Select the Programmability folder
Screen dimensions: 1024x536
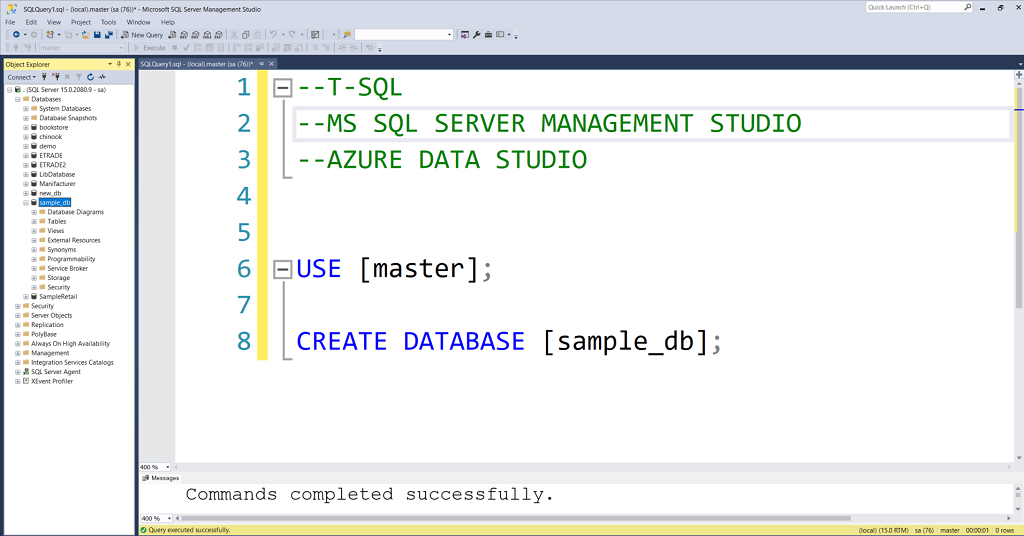(71, 259)
